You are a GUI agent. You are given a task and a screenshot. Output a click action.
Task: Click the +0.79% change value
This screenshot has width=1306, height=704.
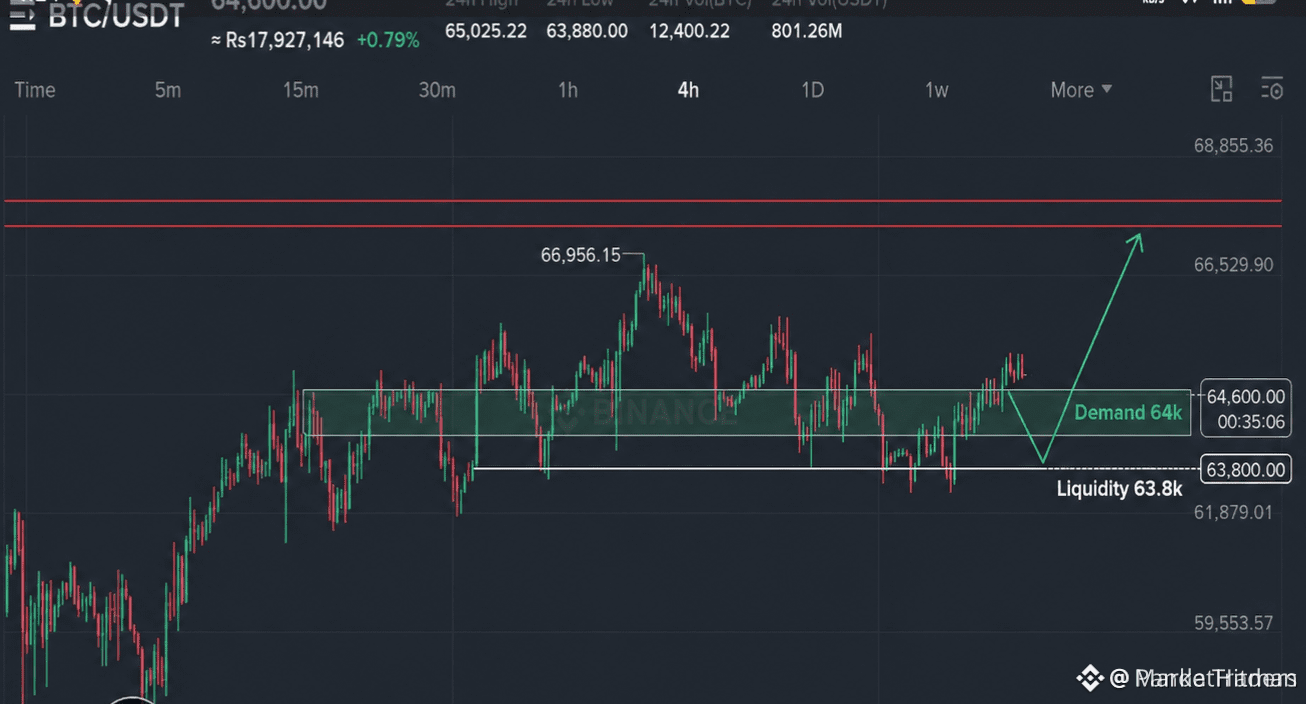(388, 41)
